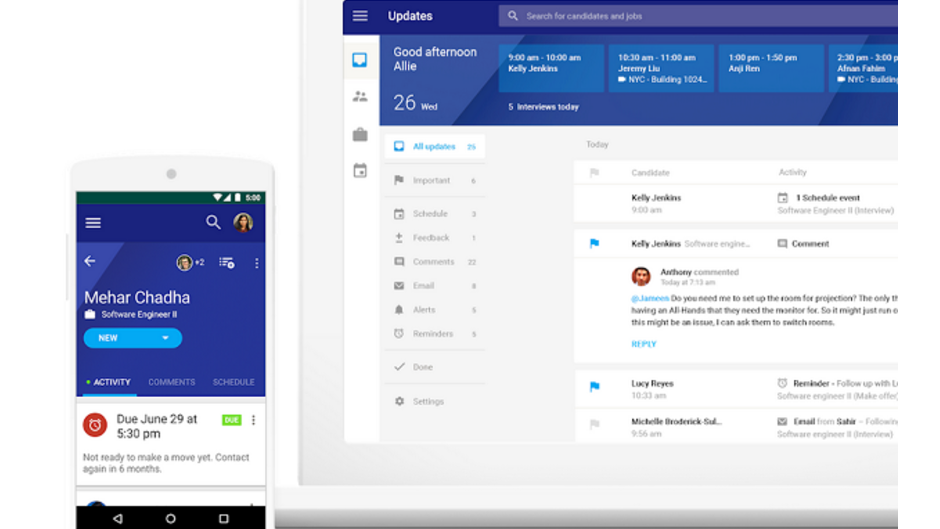The width and height of the screenshot is (940, 529).
Task: Select the All updates filter
Action: coord(435,146)
